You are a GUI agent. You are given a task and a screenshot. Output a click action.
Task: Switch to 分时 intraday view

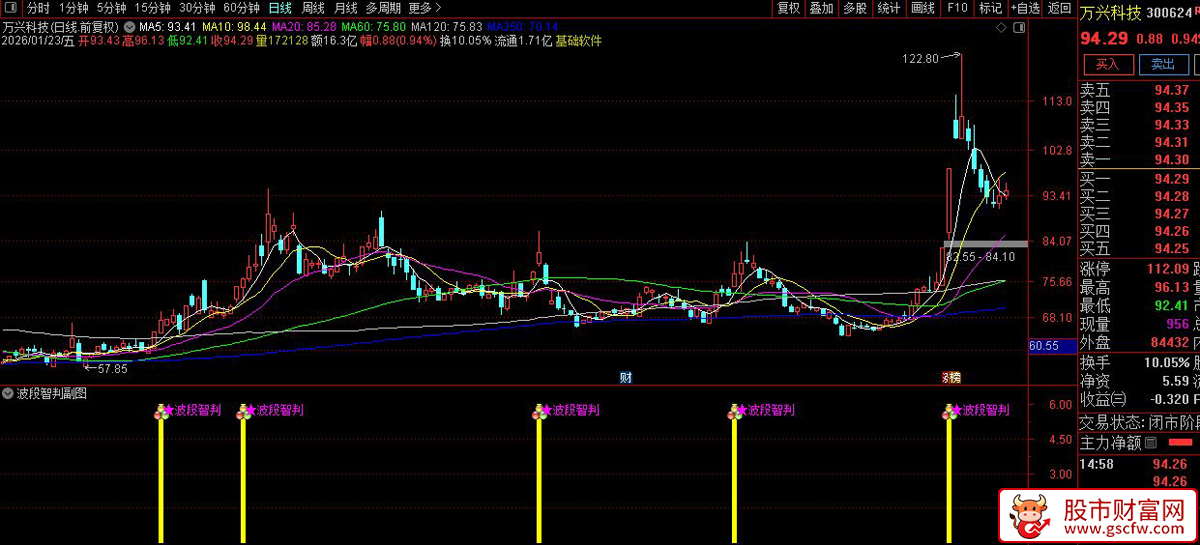click(38, 8)
